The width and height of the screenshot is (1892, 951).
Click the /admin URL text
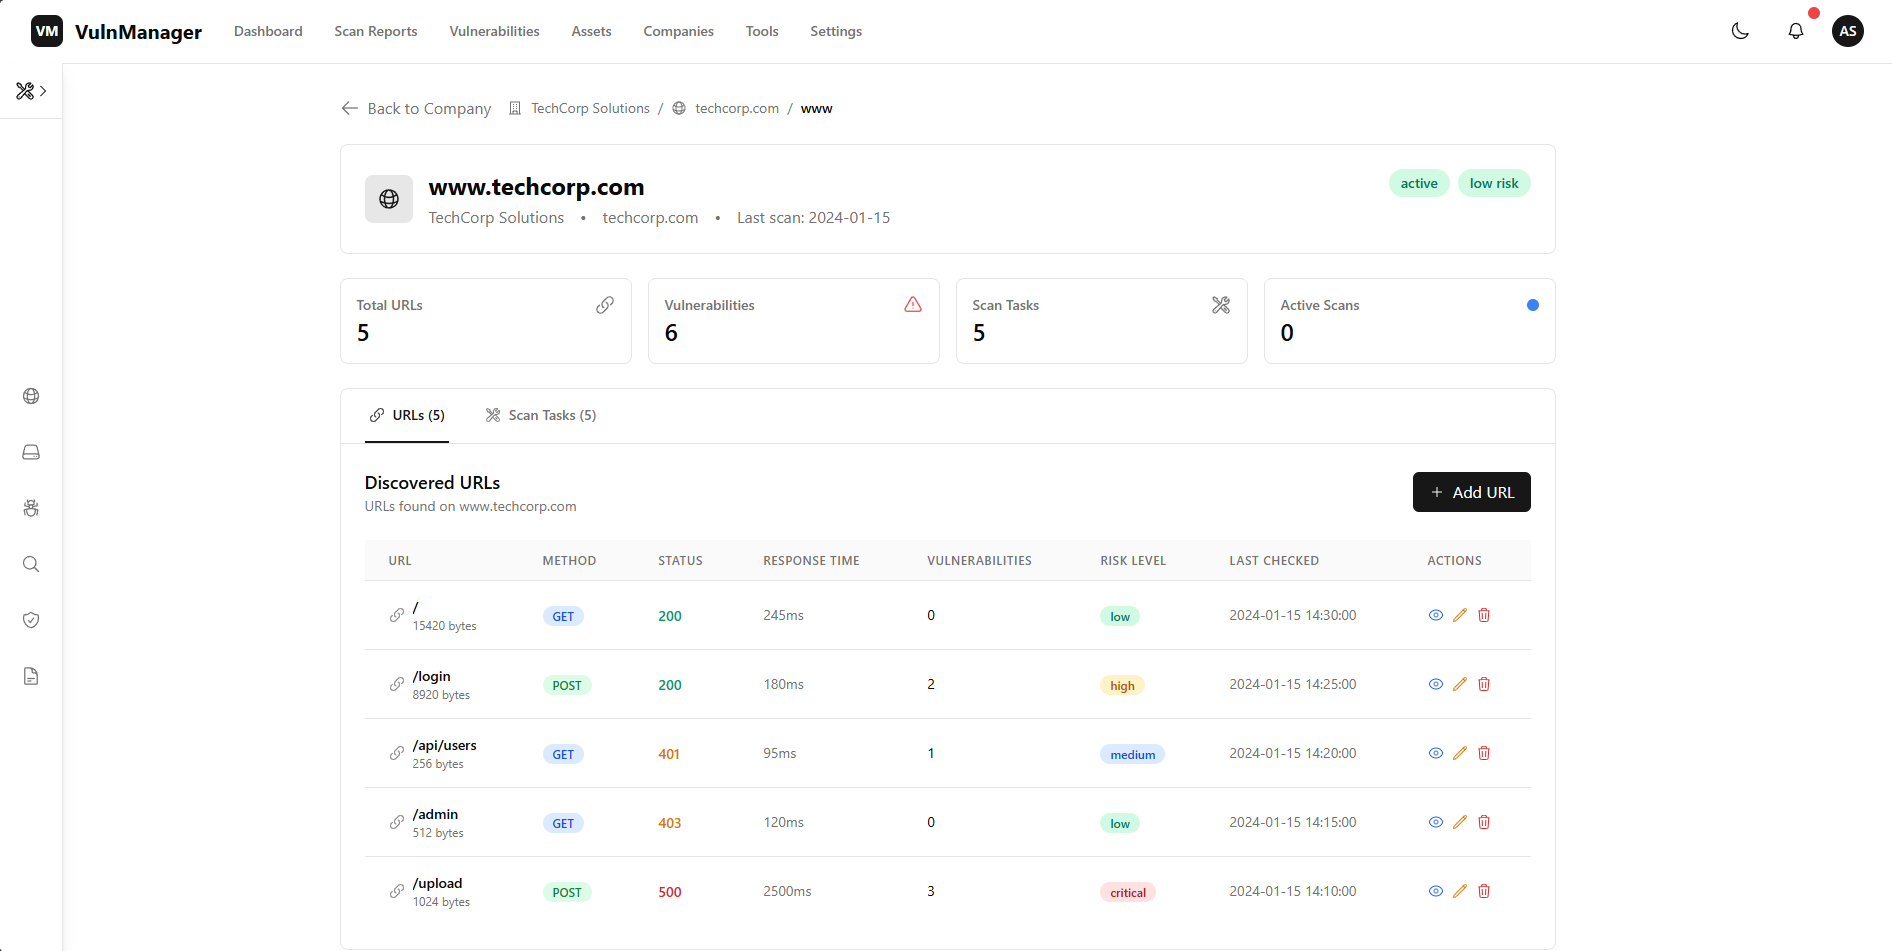pos(435,814)
